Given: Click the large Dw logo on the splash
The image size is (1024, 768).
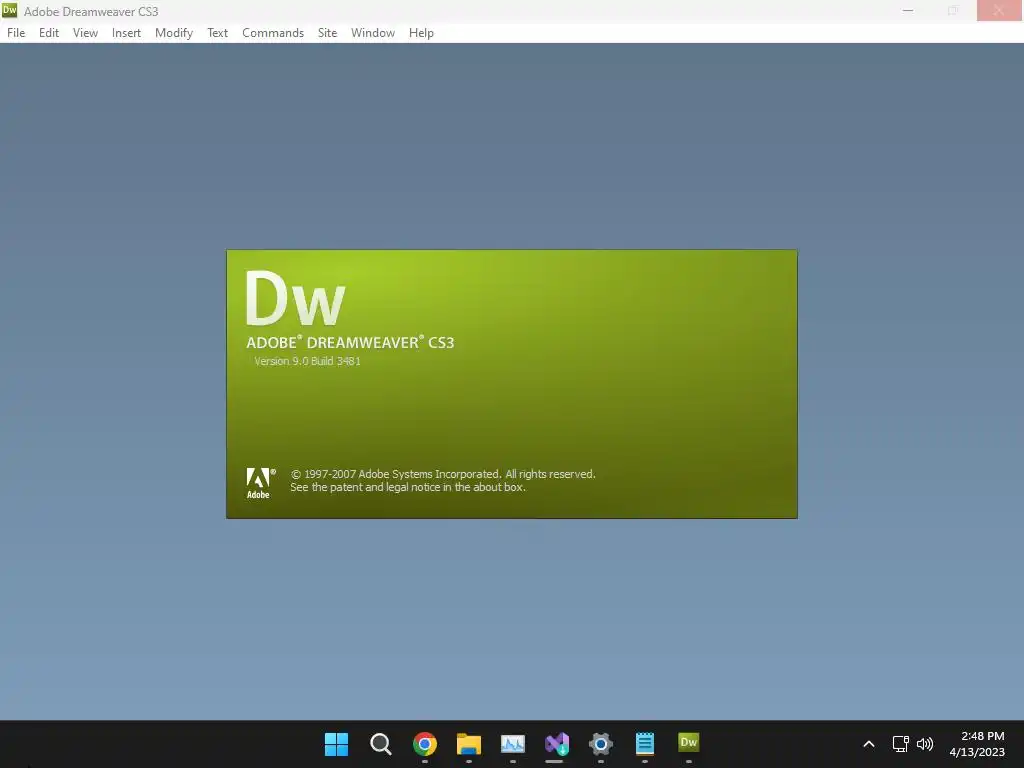Looking at the screenshot, I should (x=295, y=298).
